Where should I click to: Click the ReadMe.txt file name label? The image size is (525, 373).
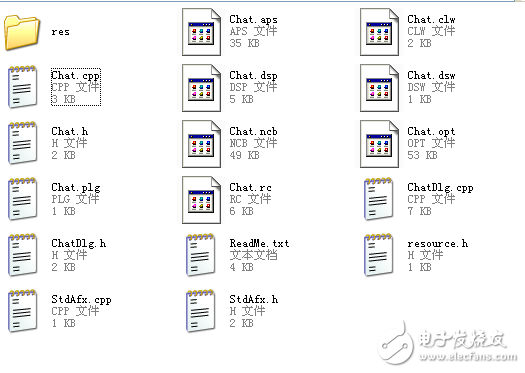point(259,243)
